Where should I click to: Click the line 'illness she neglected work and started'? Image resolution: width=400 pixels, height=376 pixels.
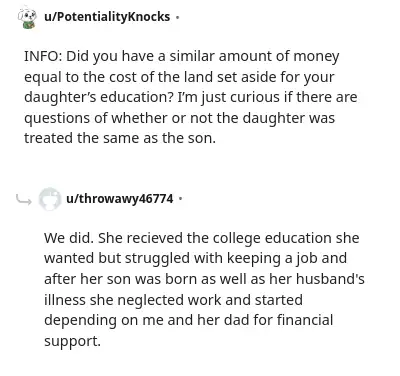pyautogui.click(x=173, y=300)
